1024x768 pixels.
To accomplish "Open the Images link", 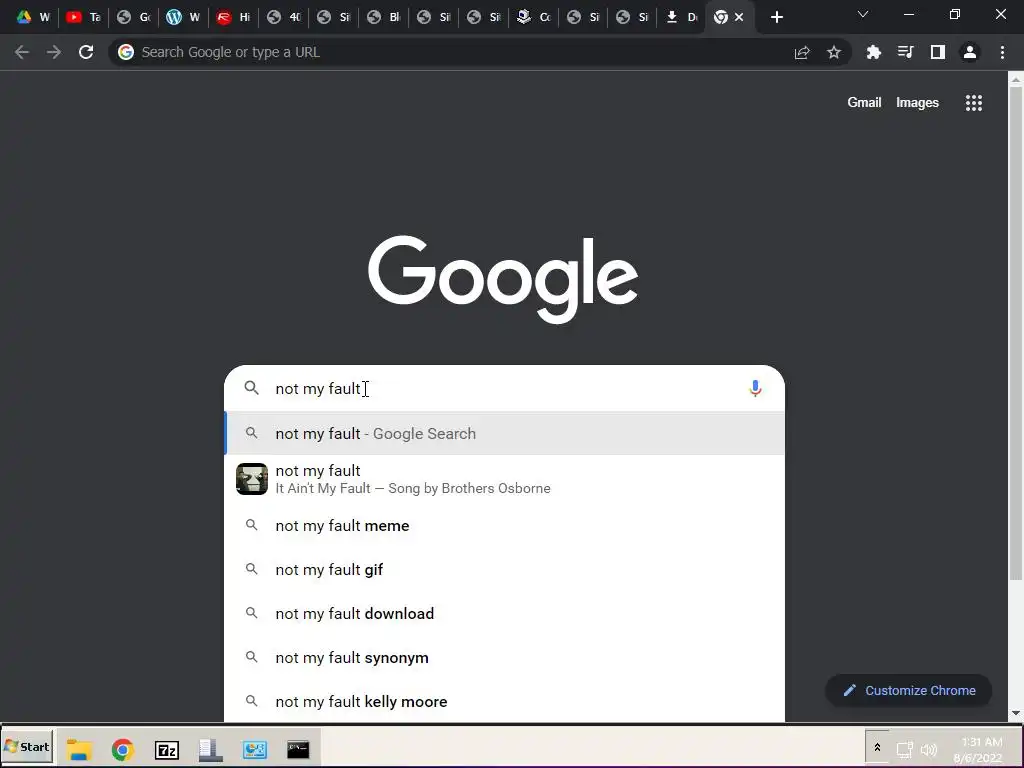I will (x=917, y=103).
